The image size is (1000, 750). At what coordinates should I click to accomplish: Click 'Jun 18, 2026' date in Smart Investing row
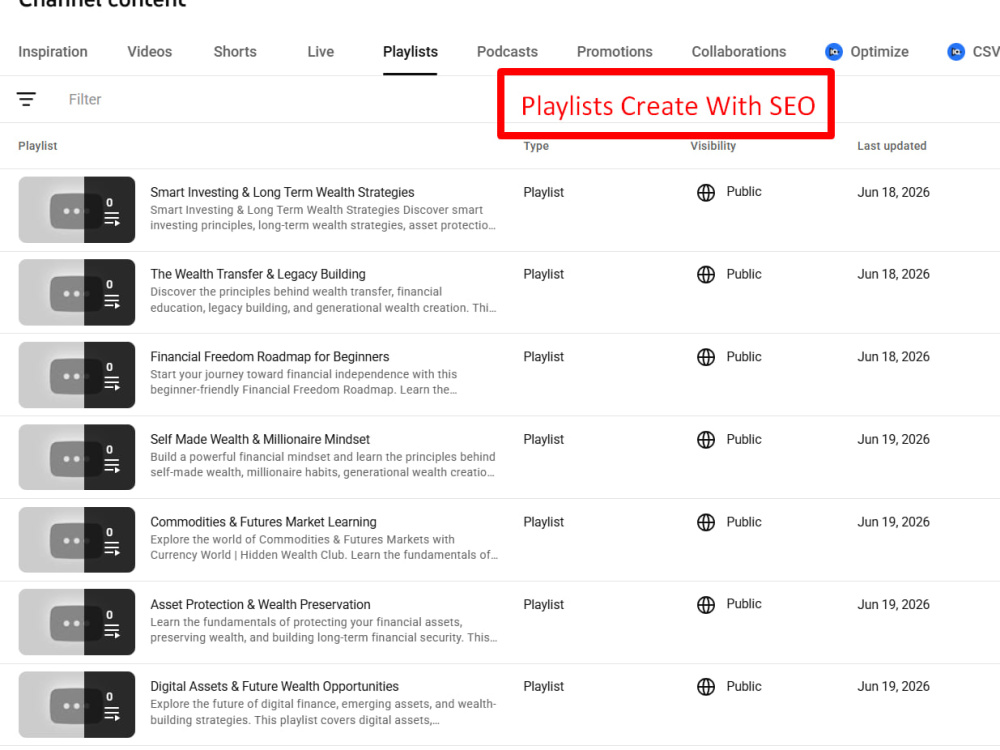[x=893, y=192]
